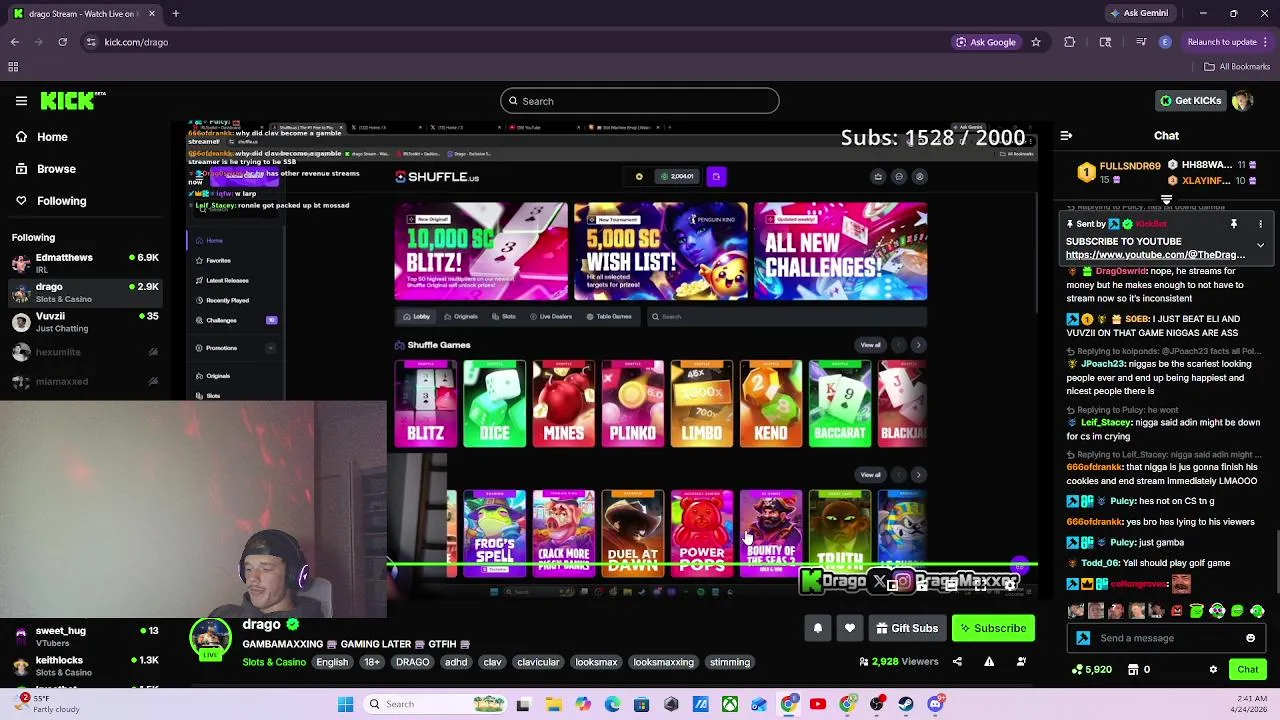
Task: Collapse the chat panel
Action: [1066, 136]
